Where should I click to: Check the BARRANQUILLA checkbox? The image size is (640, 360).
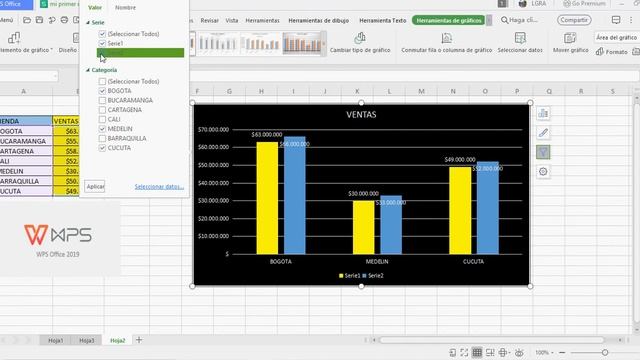(102, 138)
